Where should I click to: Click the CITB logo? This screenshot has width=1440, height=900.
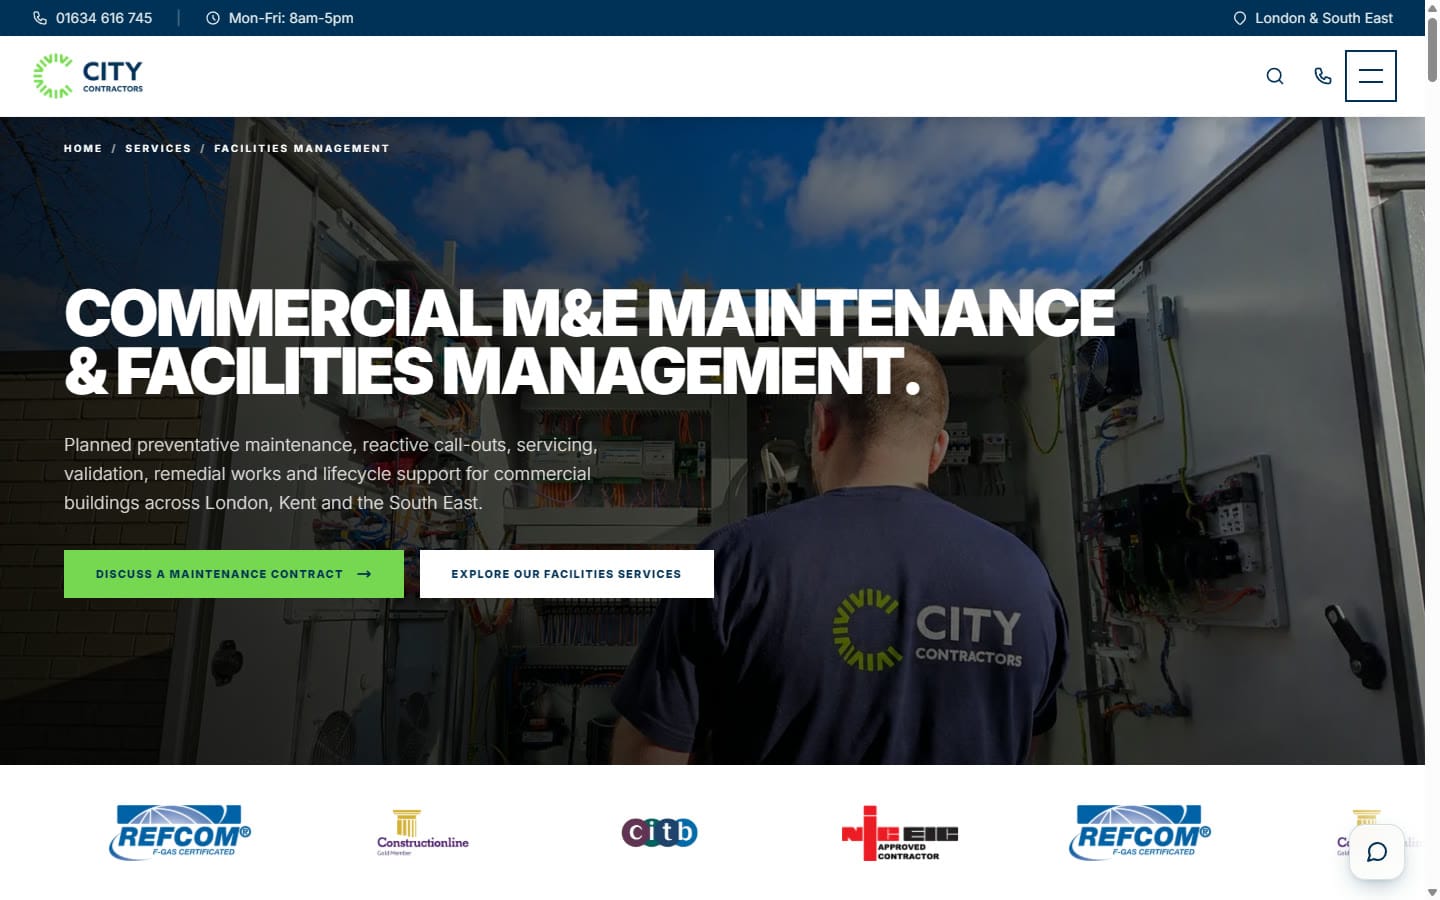[x=659, y=832]
